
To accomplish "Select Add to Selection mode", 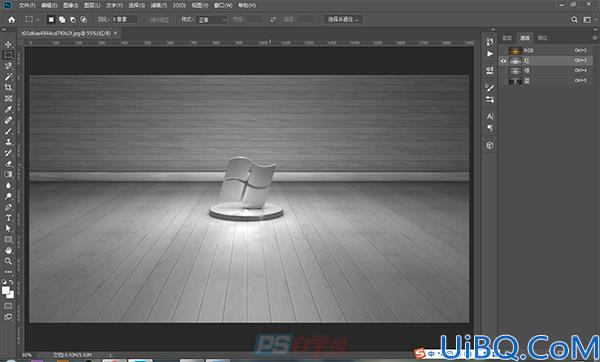I will 62,20.
